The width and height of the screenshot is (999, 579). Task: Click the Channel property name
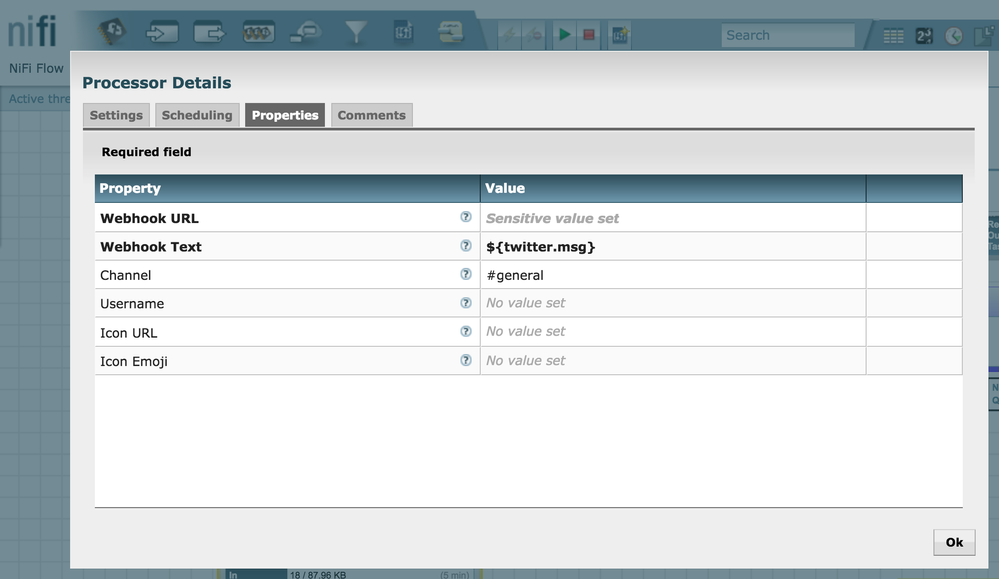126,275
